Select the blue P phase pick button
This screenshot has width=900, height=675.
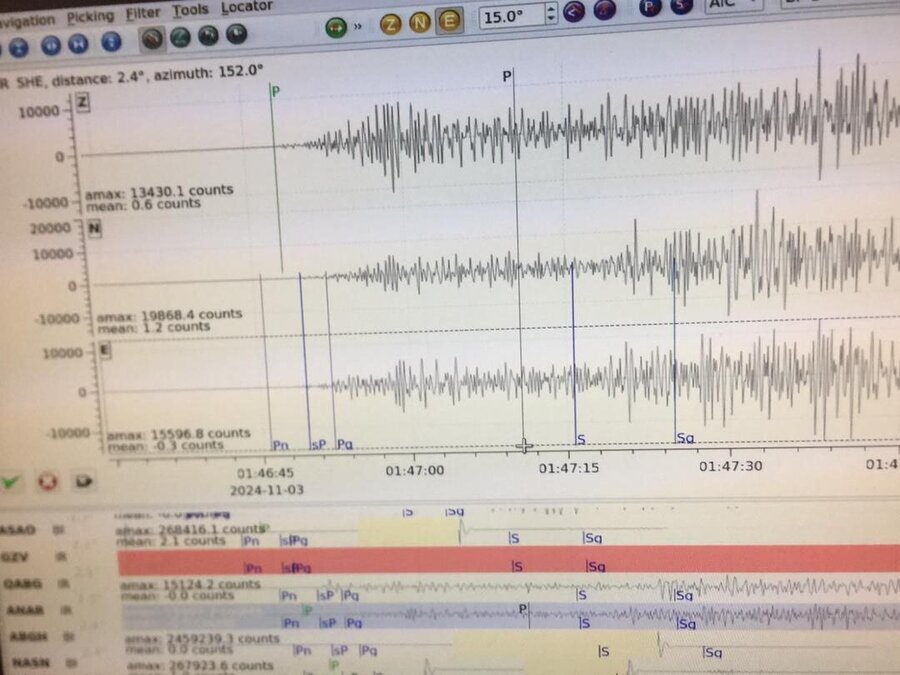point(650,8)
